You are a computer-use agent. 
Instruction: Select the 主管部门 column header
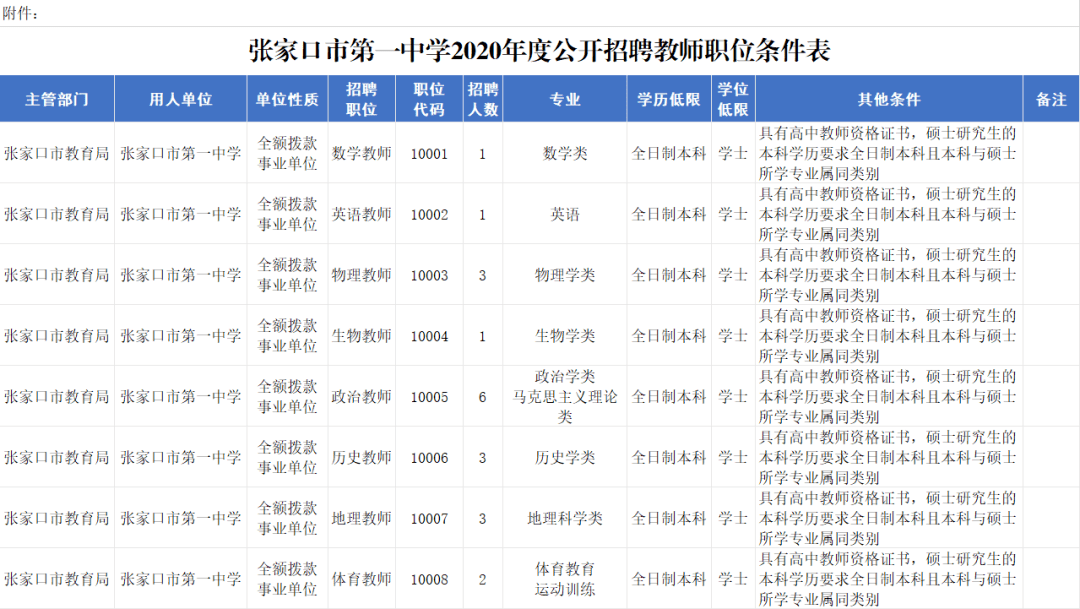pos(57,99)
